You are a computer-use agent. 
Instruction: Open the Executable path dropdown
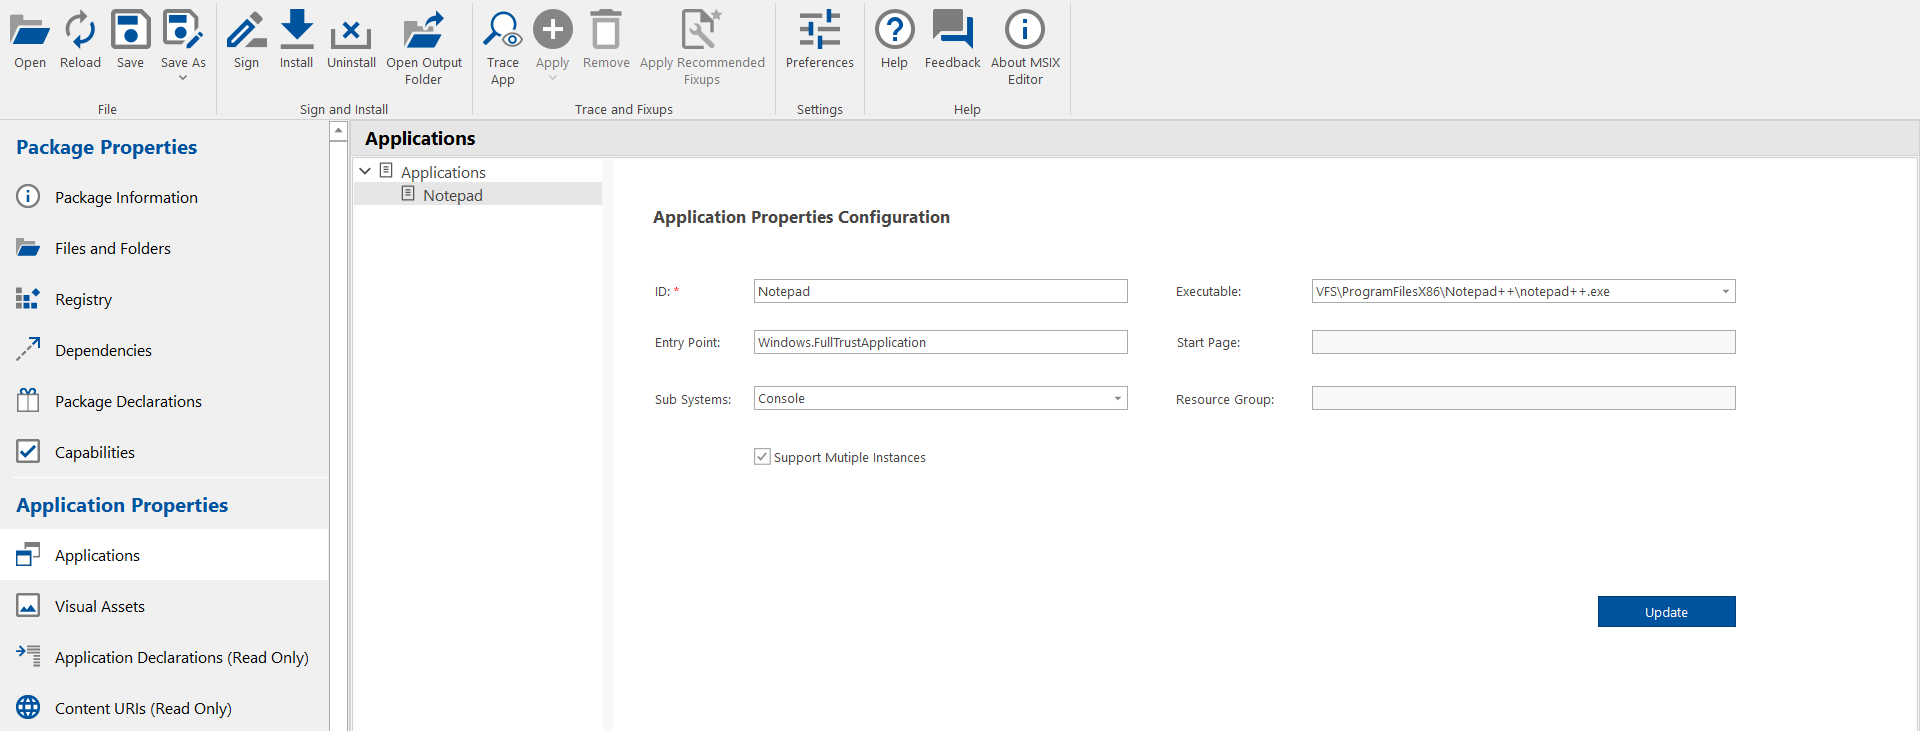click(1725, 292)
